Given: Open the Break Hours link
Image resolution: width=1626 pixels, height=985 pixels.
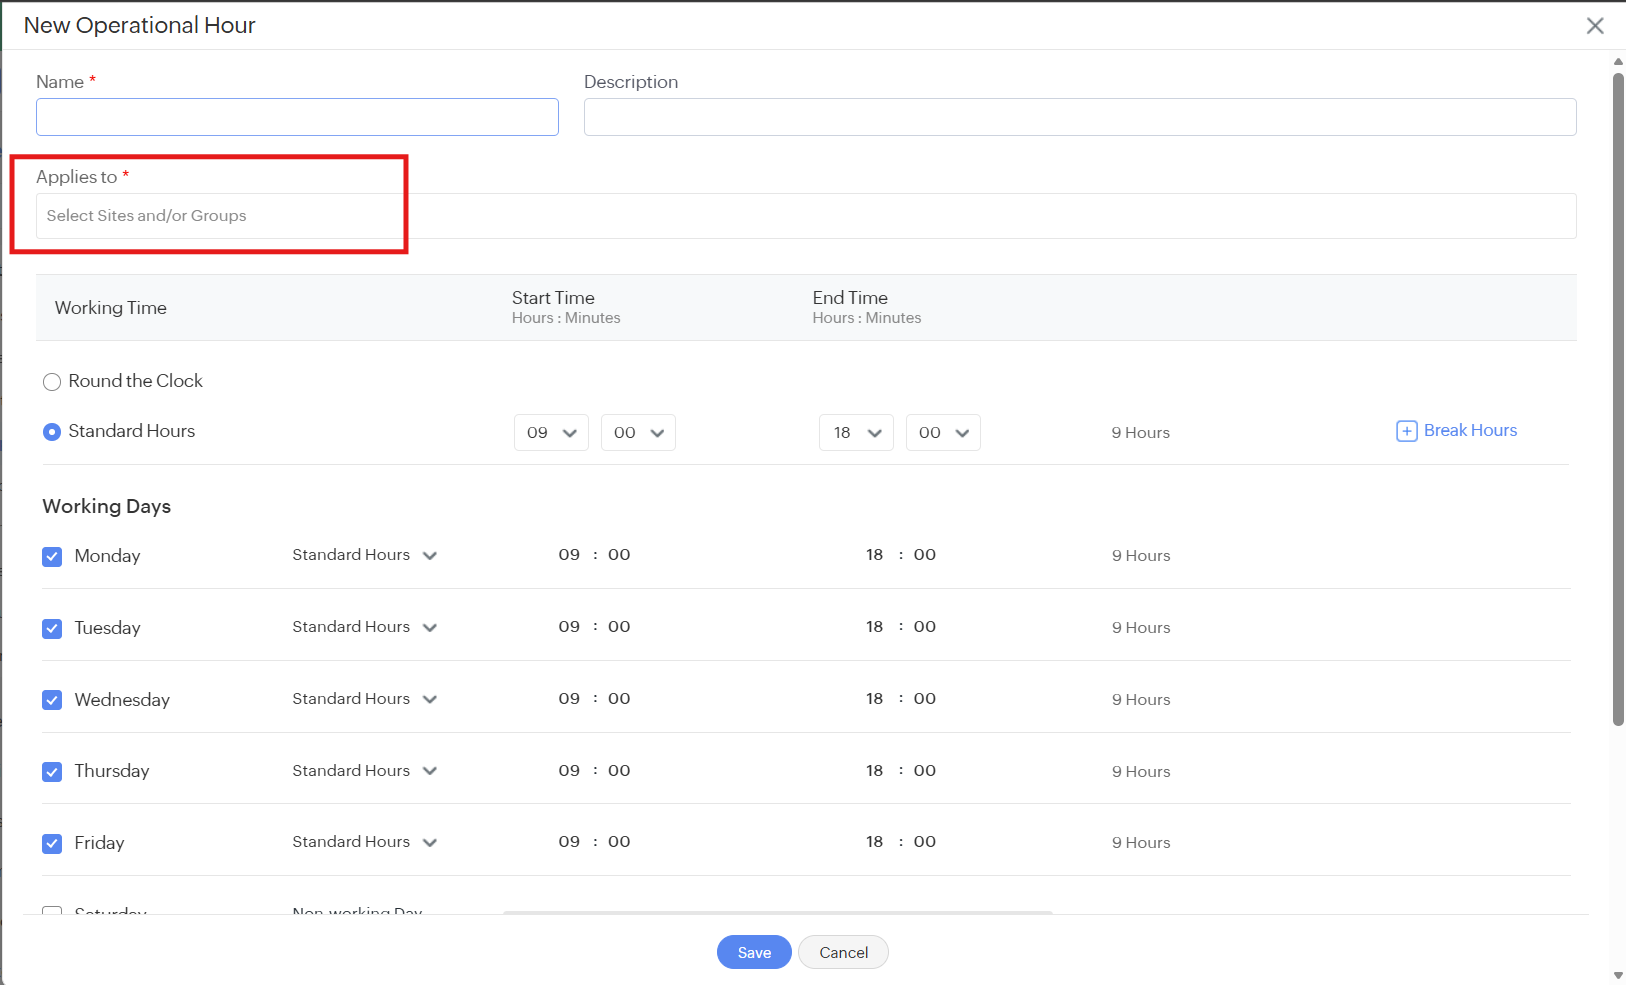Looking at the screenshot, I should pyautogui.click(x=1470, y=430).
